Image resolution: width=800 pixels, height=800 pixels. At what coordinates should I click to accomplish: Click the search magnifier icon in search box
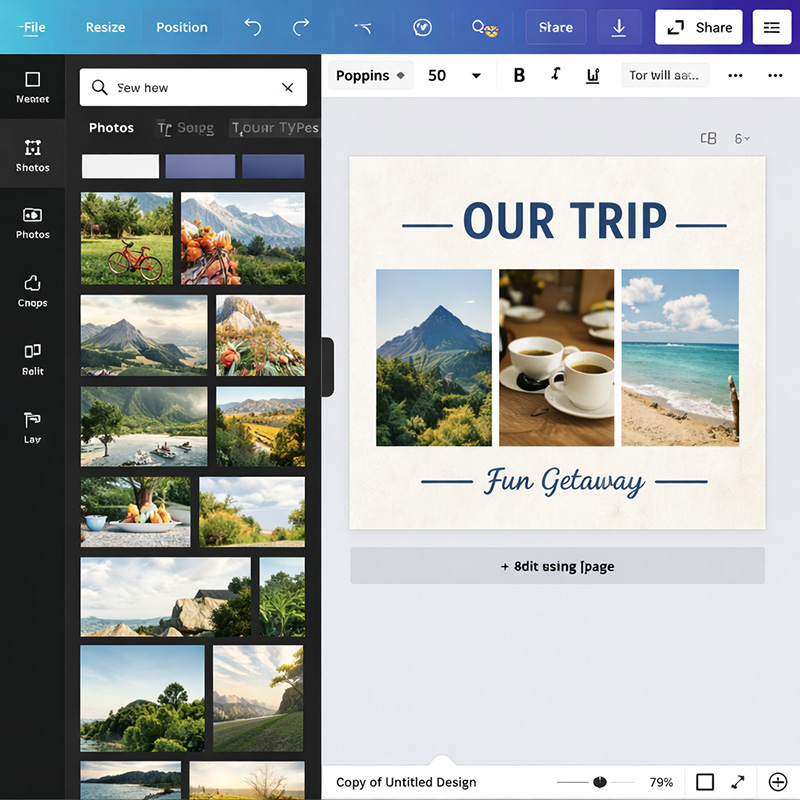coord(99,87)
